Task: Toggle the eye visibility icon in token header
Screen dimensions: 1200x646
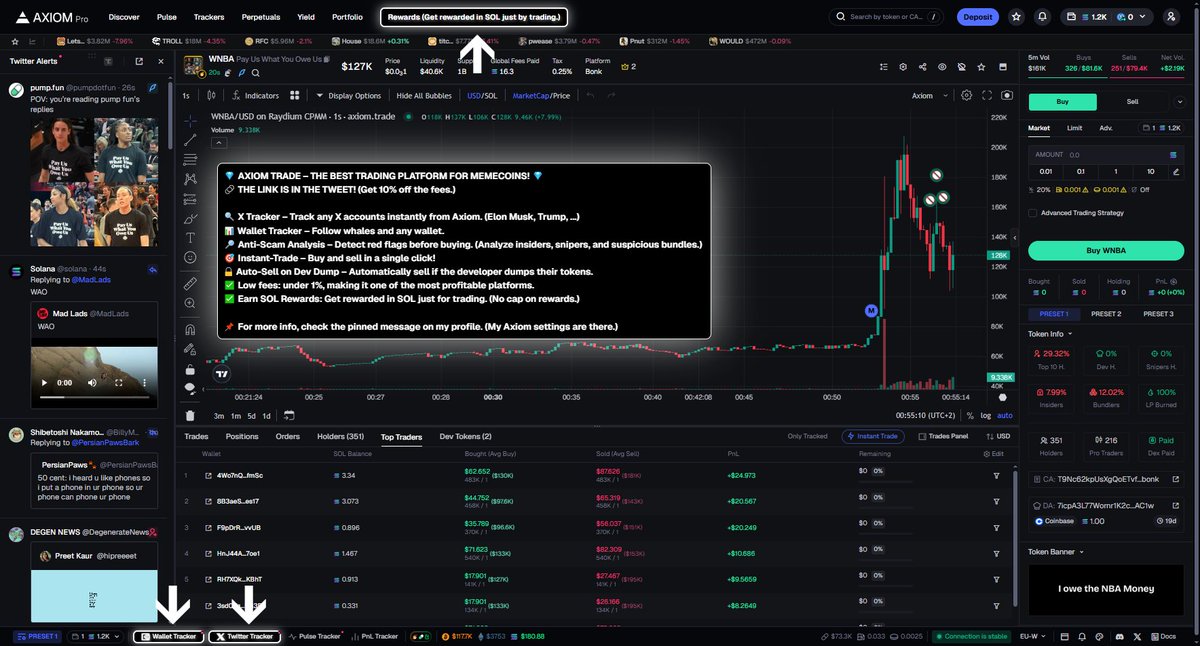Action: point(942,67)
